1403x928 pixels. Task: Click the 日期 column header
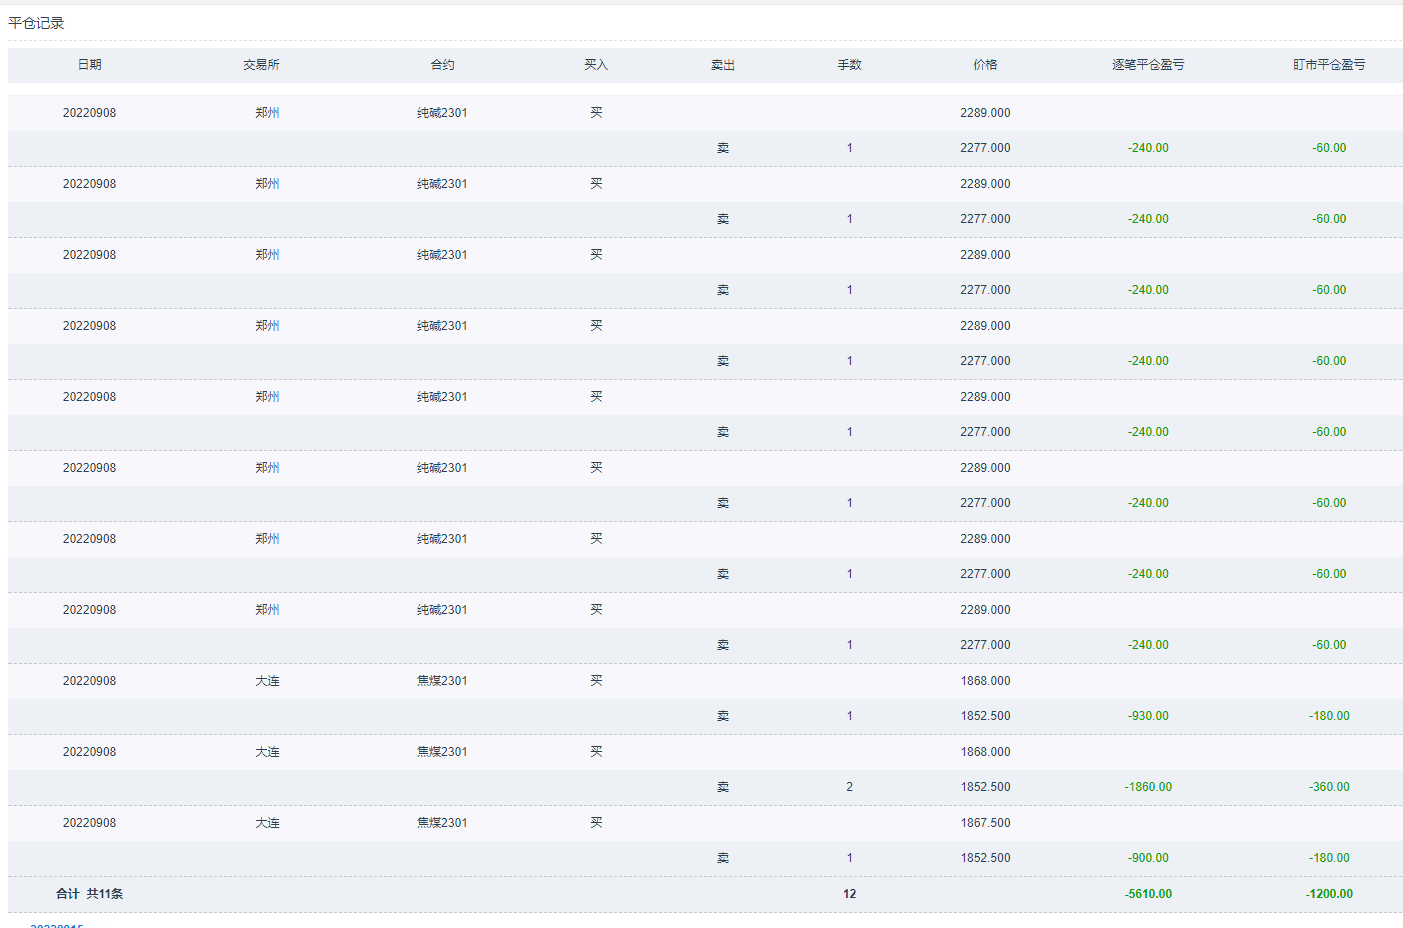90,65
